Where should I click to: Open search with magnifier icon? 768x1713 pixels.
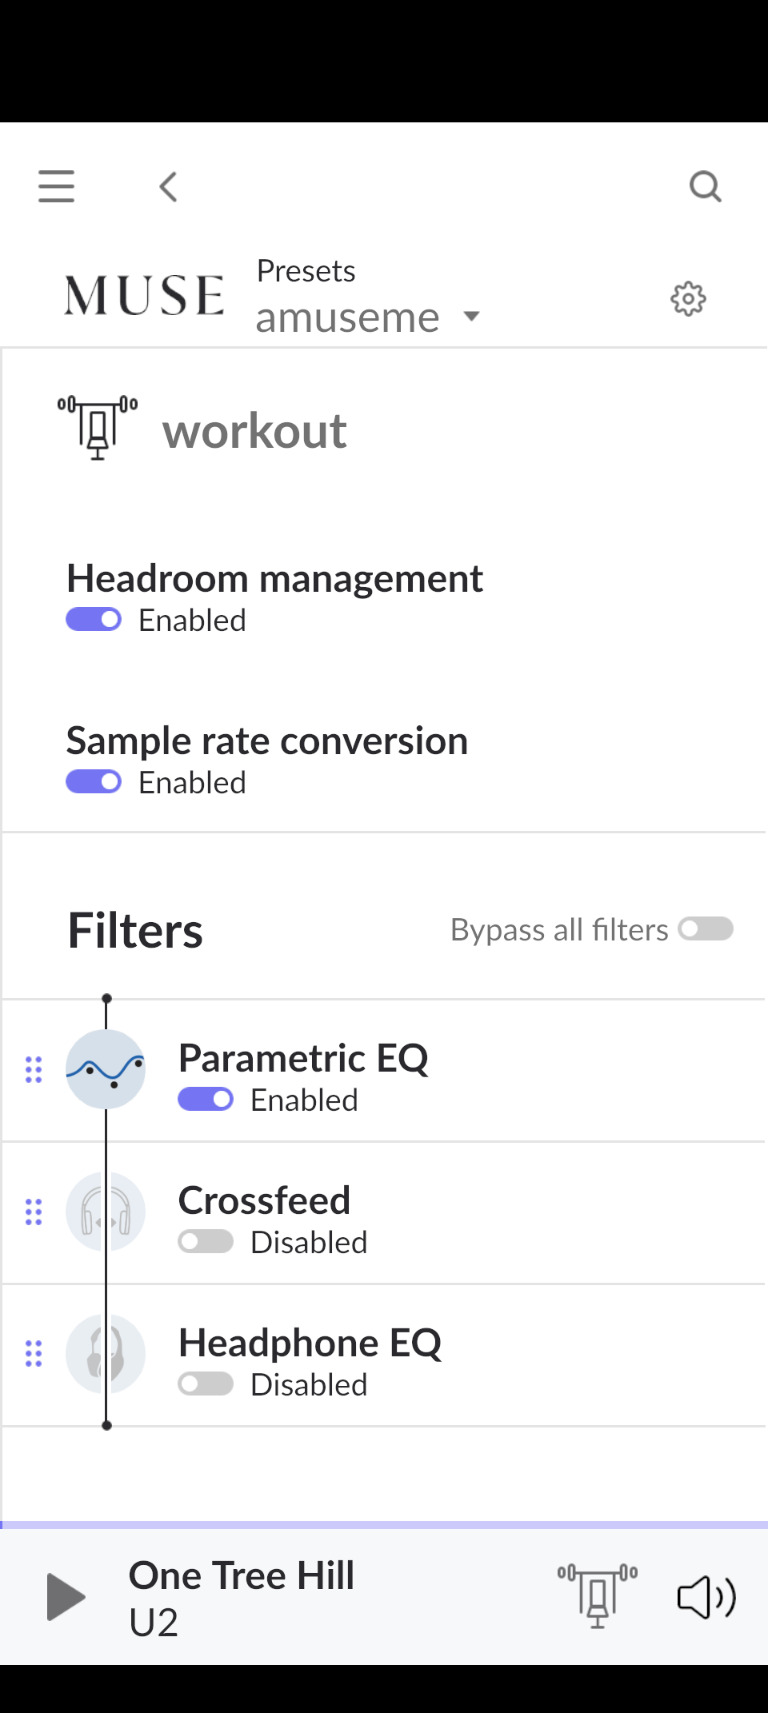[705, 186]
